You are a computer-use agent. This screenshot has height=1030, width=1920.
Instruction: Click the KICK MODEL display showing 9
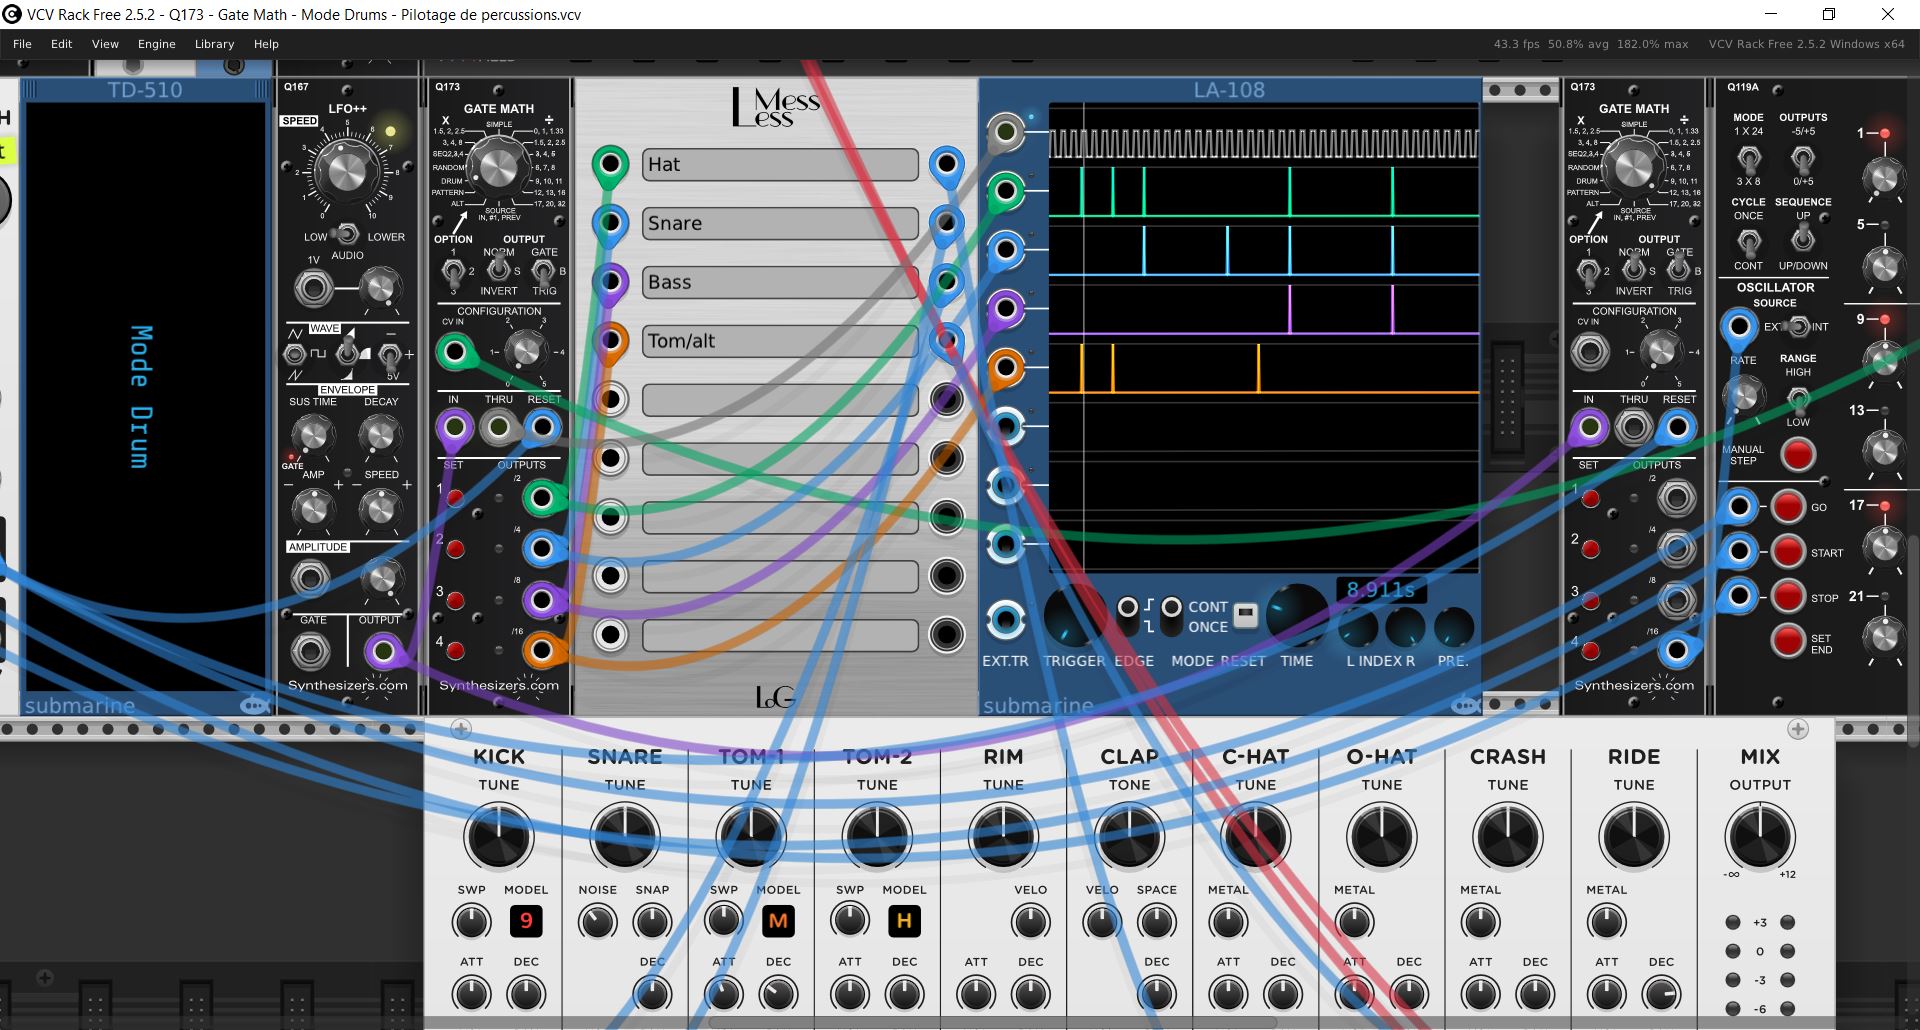pyautogui.click(x=526, y=920)
